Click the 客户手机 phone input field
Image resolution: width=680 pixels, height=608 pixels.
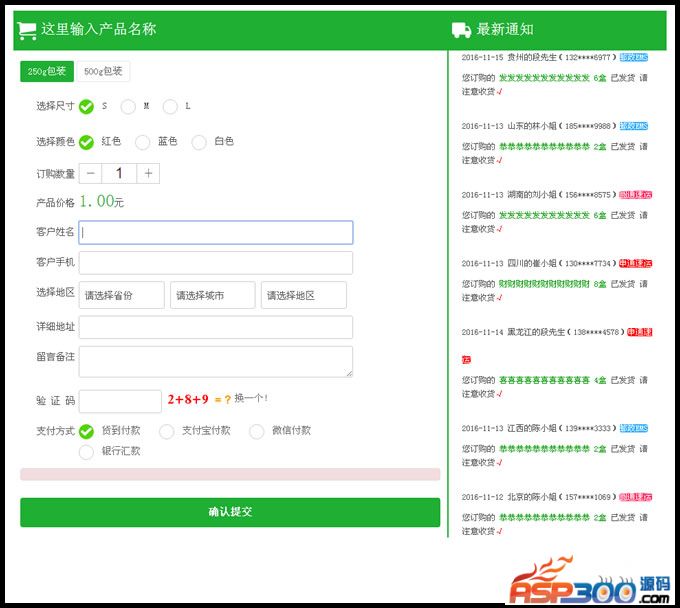pyautogui.click(x=216, y=263)
